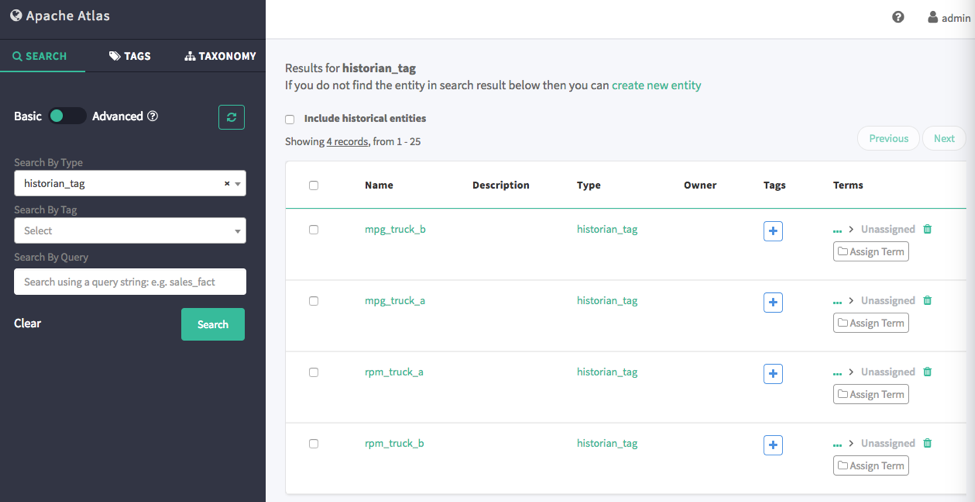Click the Advanced search help icon

[152, 116]
